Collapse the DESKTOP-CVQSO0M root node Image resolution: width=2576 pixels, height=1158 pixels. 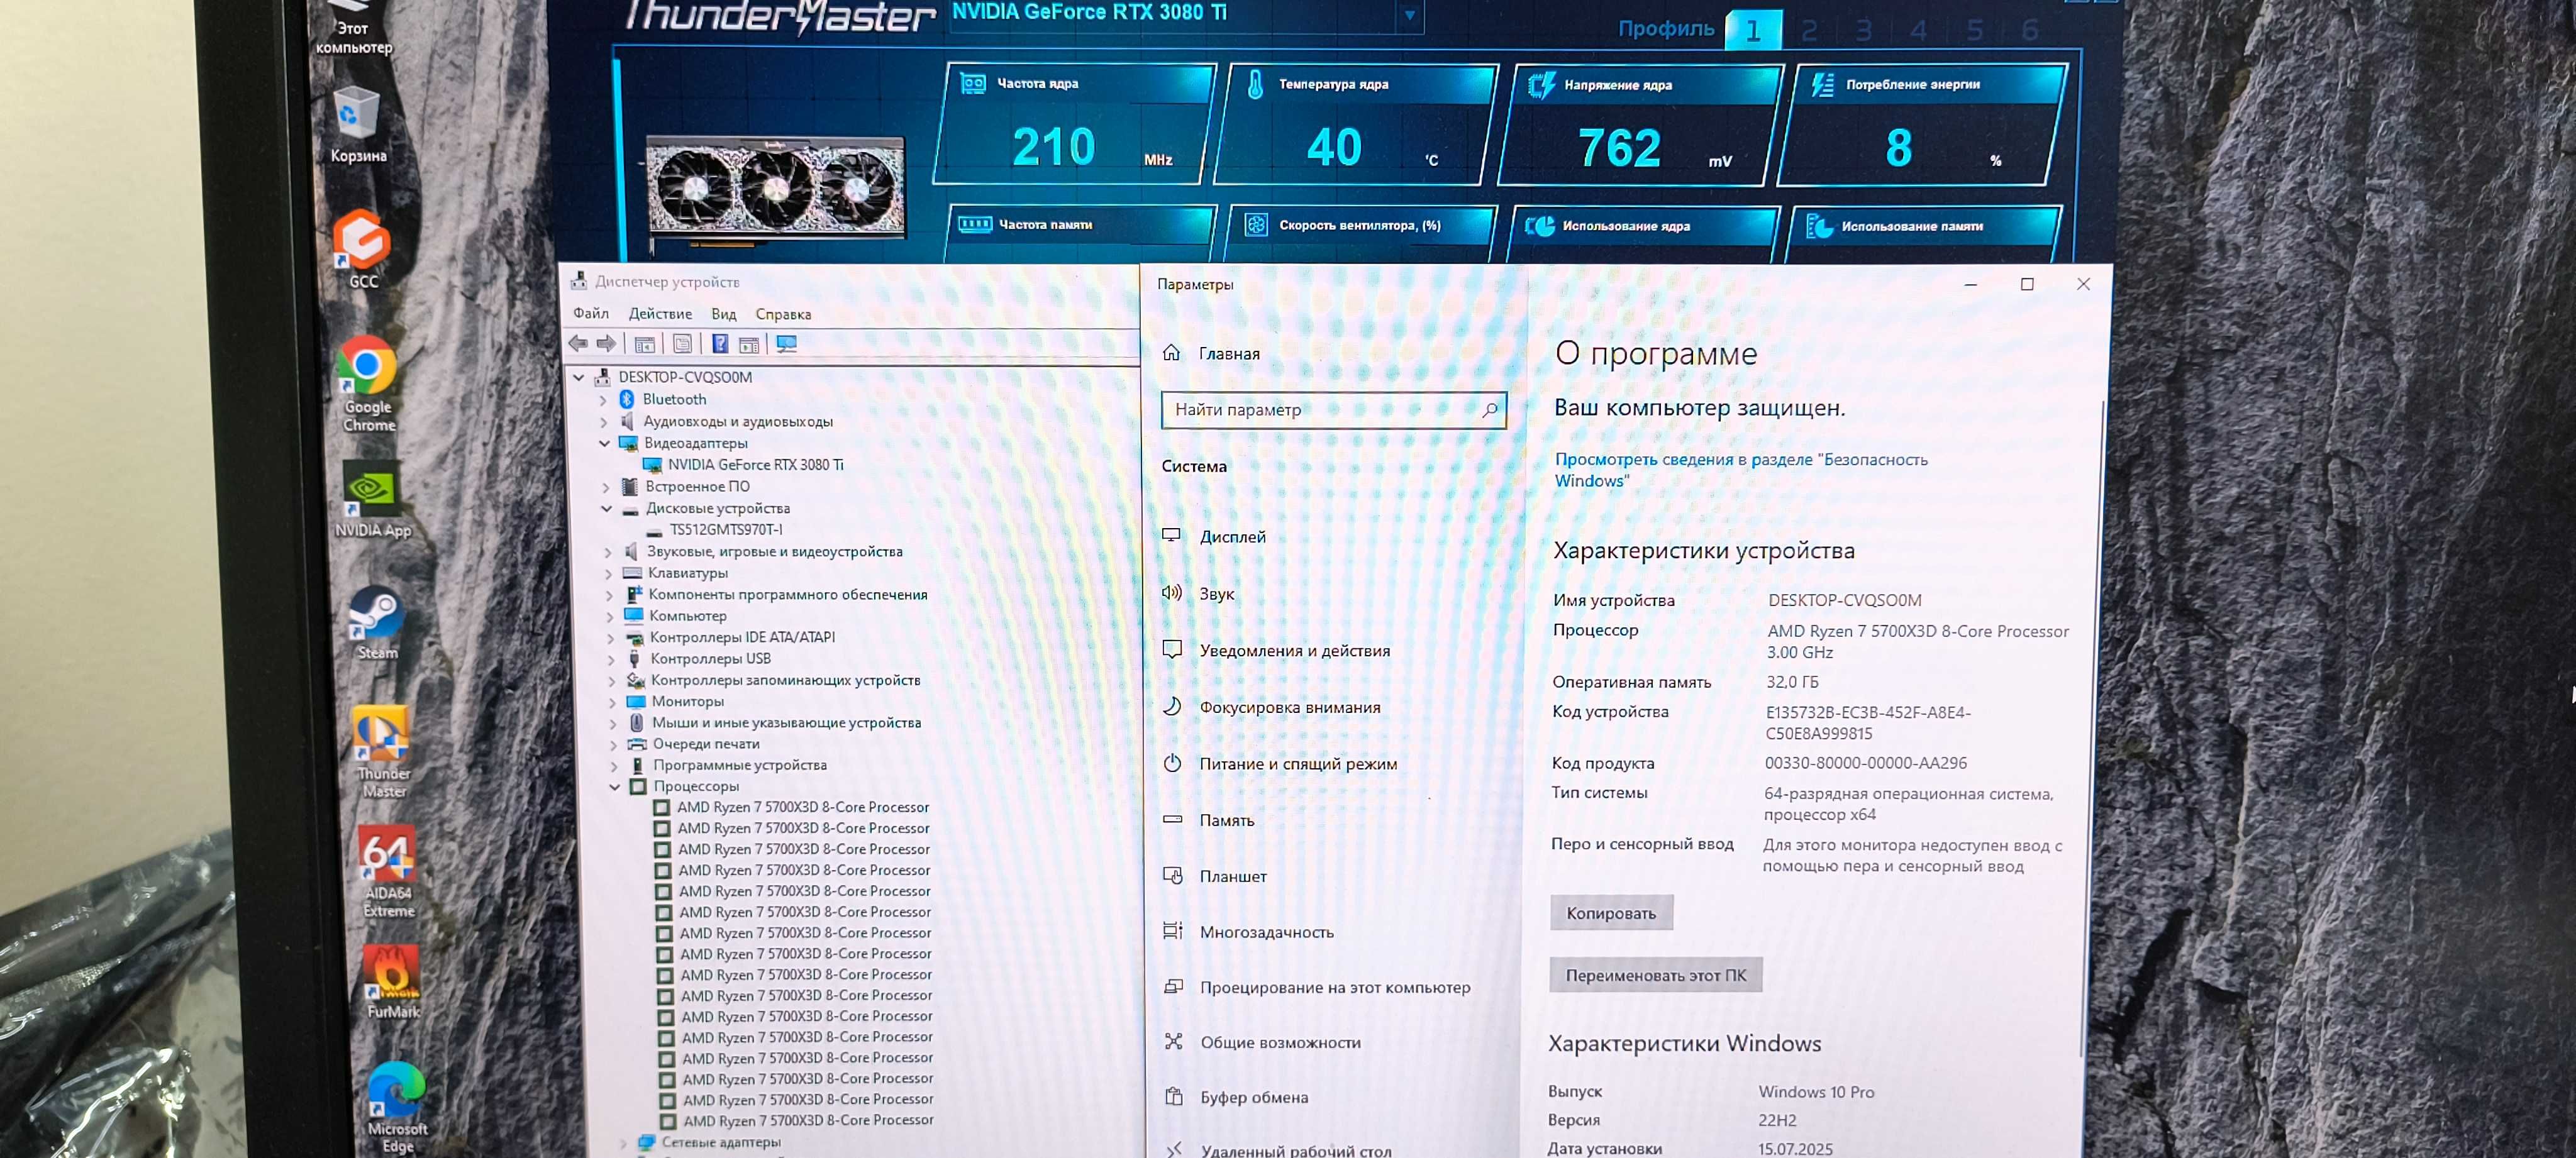click(578, 377)
